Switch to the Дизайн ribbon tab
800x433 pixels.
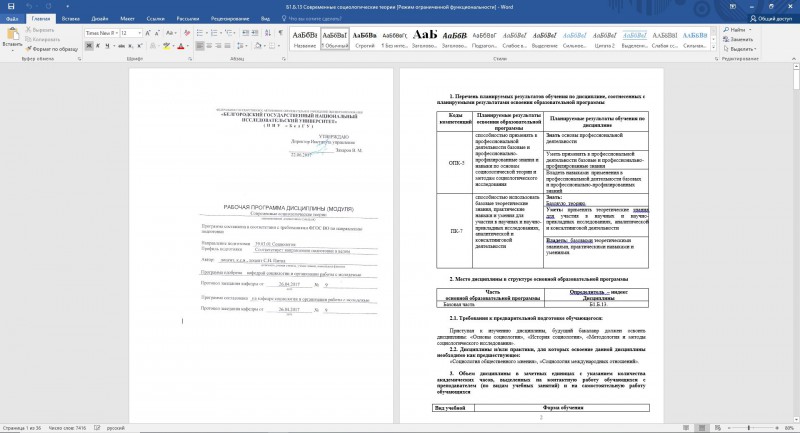(x=99, y=18)
